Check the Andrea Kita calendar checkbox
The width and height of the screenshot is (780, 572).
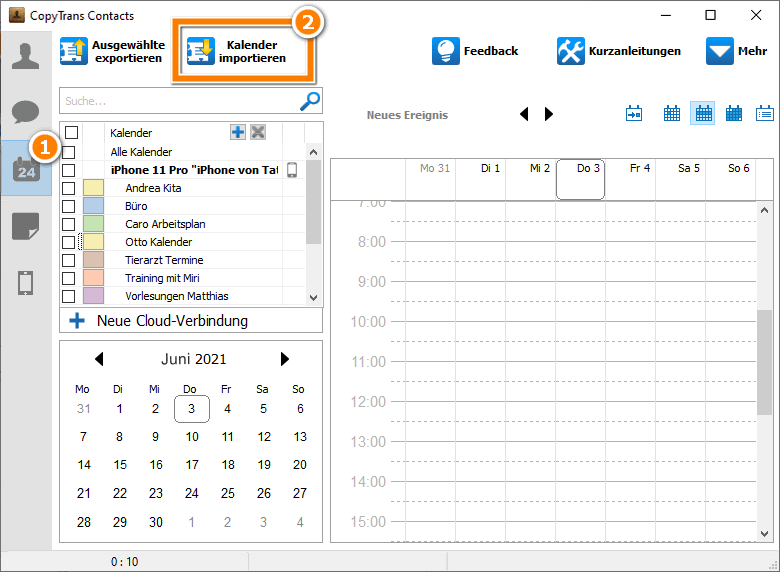tap(69, 188)
